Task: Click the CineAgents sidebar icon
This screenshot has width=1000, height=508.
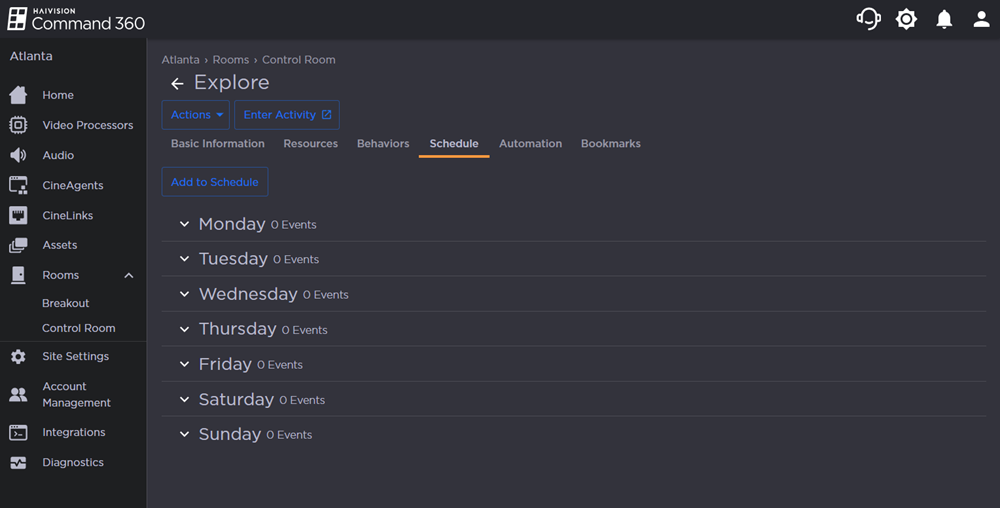Action: (18, 185)
